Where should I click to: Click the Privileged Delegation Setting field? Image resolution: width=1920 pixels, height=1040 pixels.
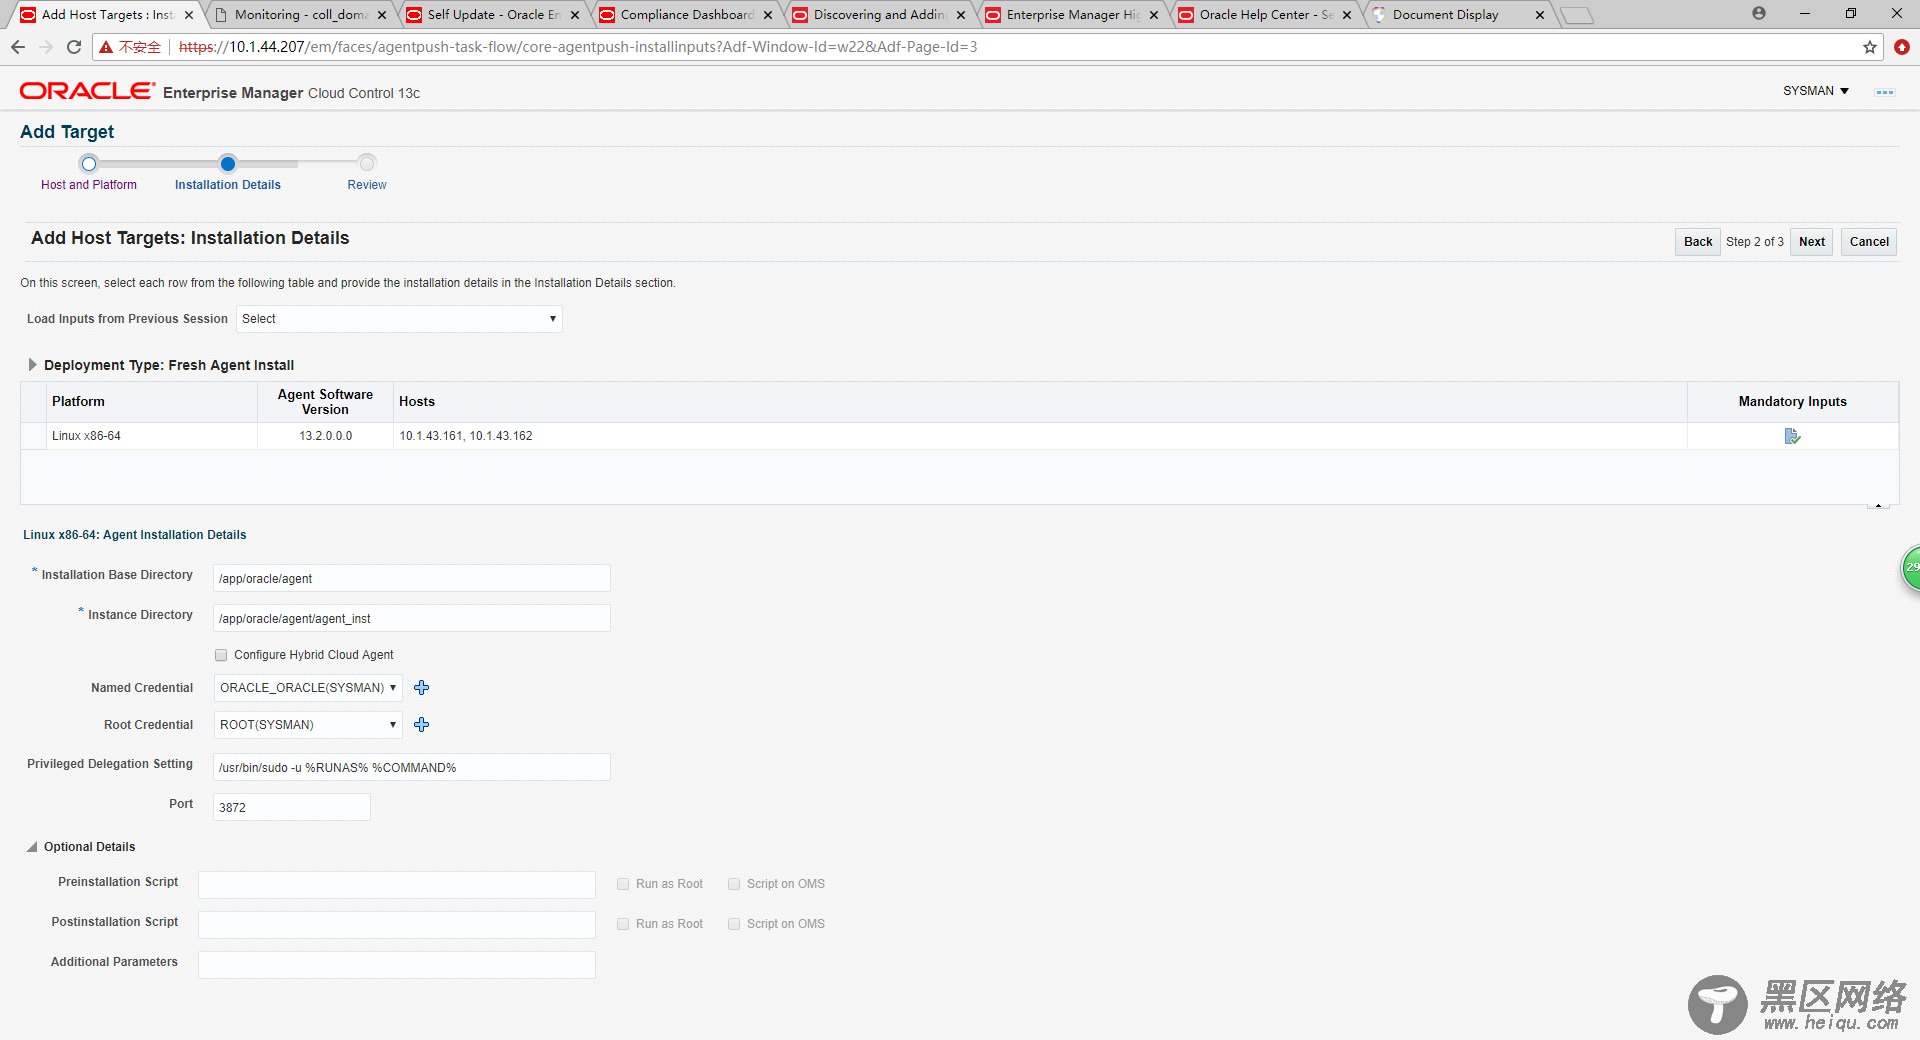click(x=411, y=767)
